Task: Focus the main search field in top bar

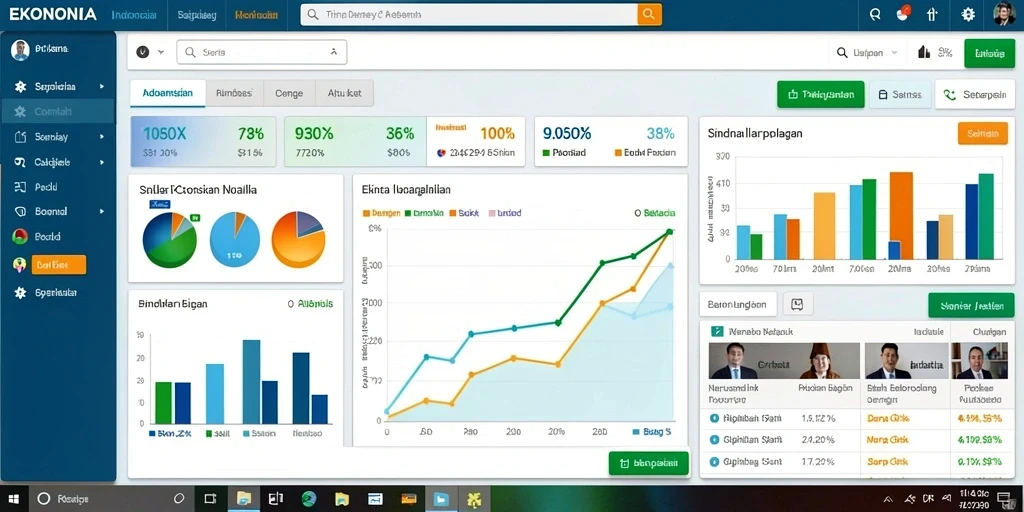Action: [x=469, y=14]
